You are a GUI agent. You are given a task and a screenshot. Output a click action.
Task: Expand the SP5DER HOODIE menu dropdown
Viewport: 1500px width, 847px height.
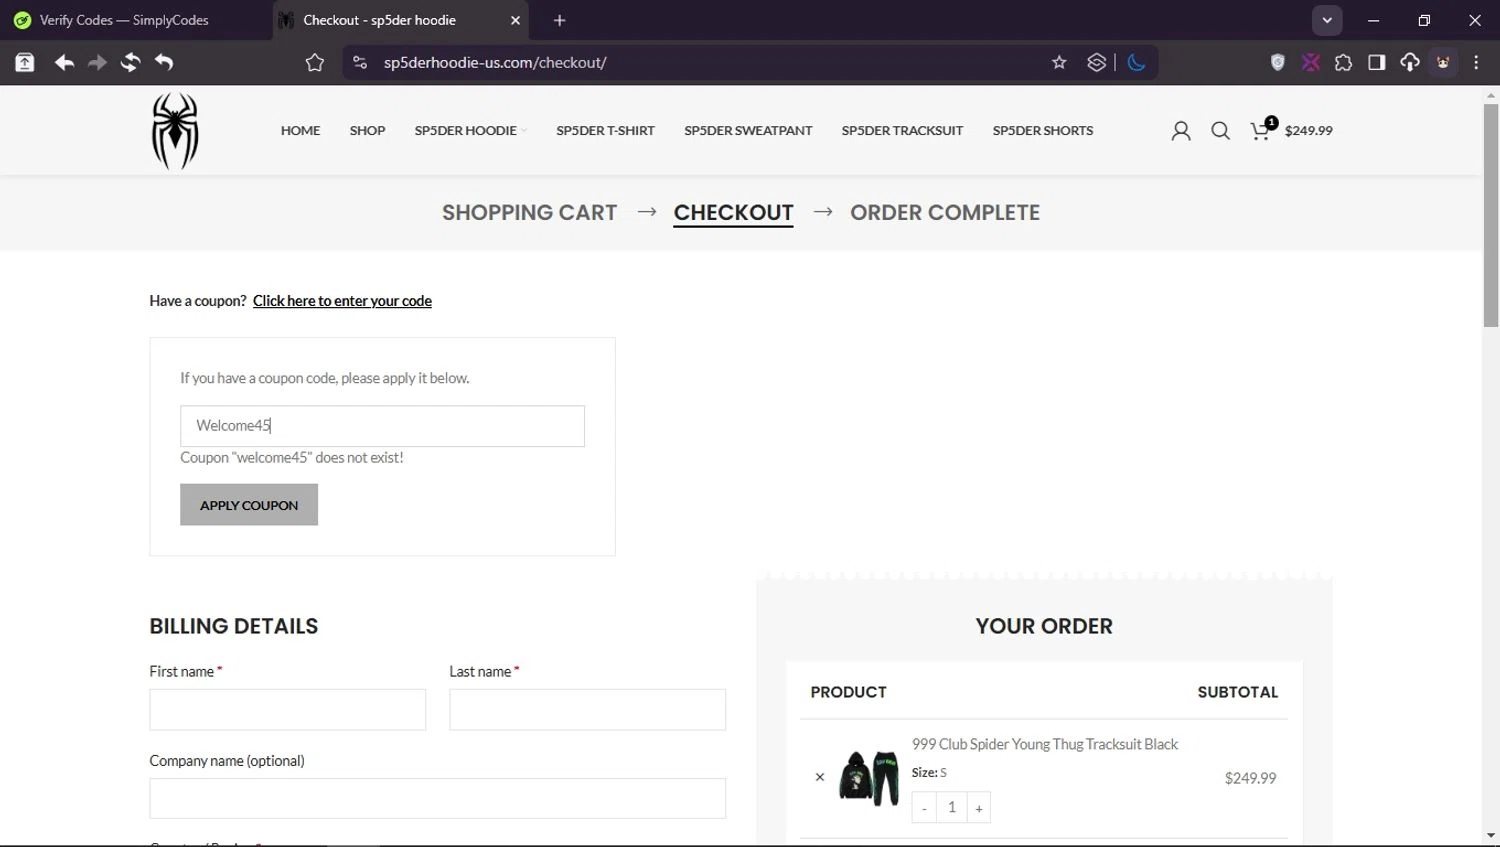click(470, 131)
